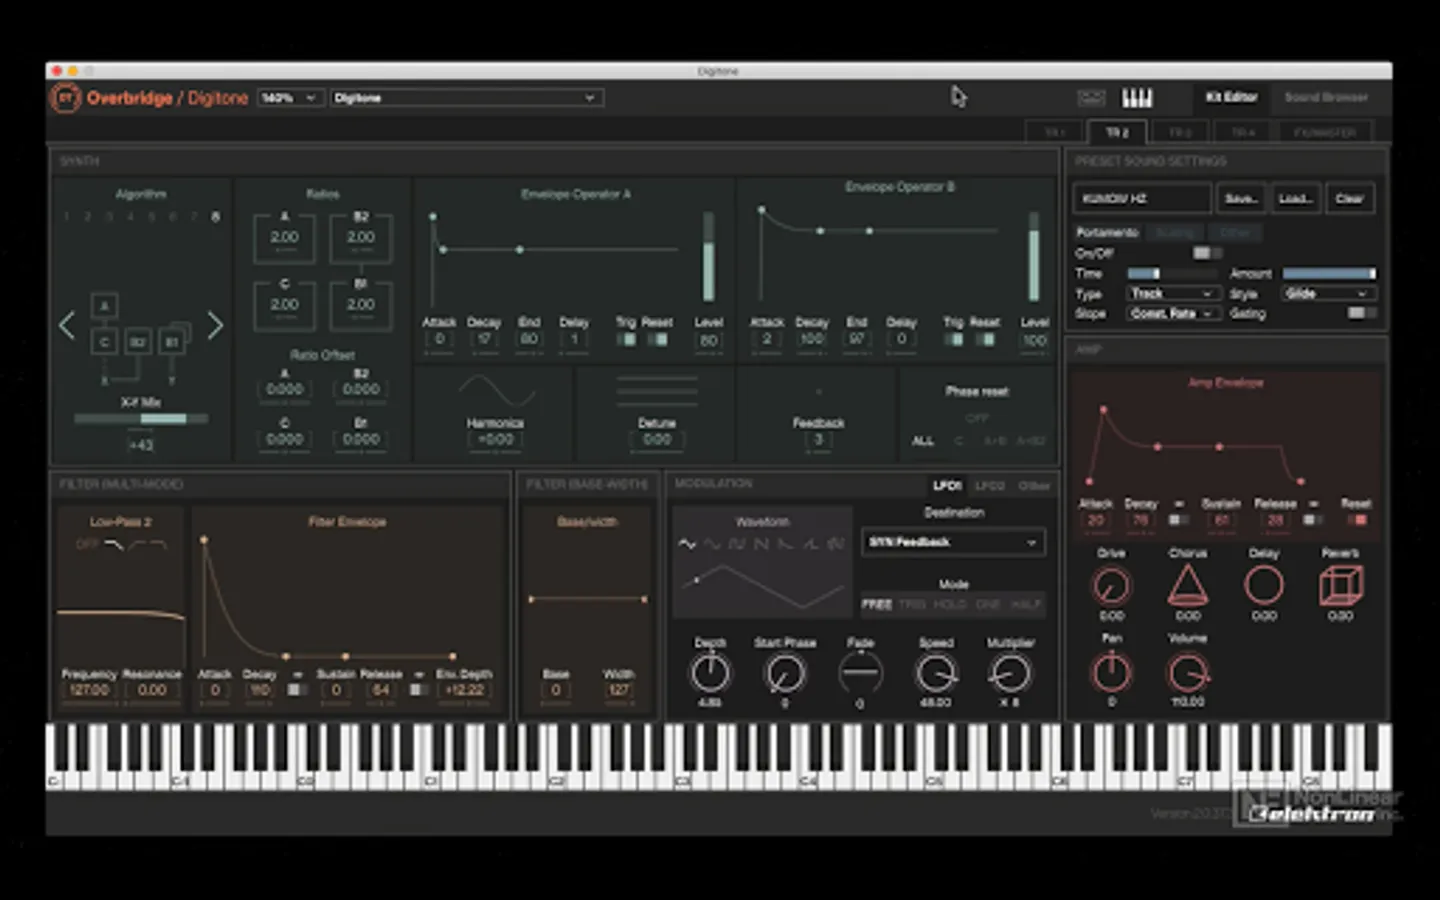Switch to the Kit Editor tab
1440x900 pixels.
point(1231,97)
